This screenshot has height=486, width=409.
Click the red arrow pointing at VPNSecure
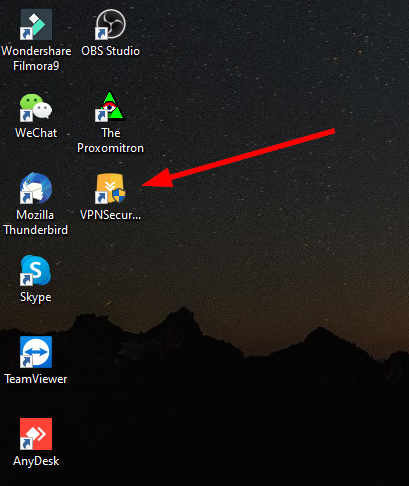pyautogui.click(x=238, y=158)
